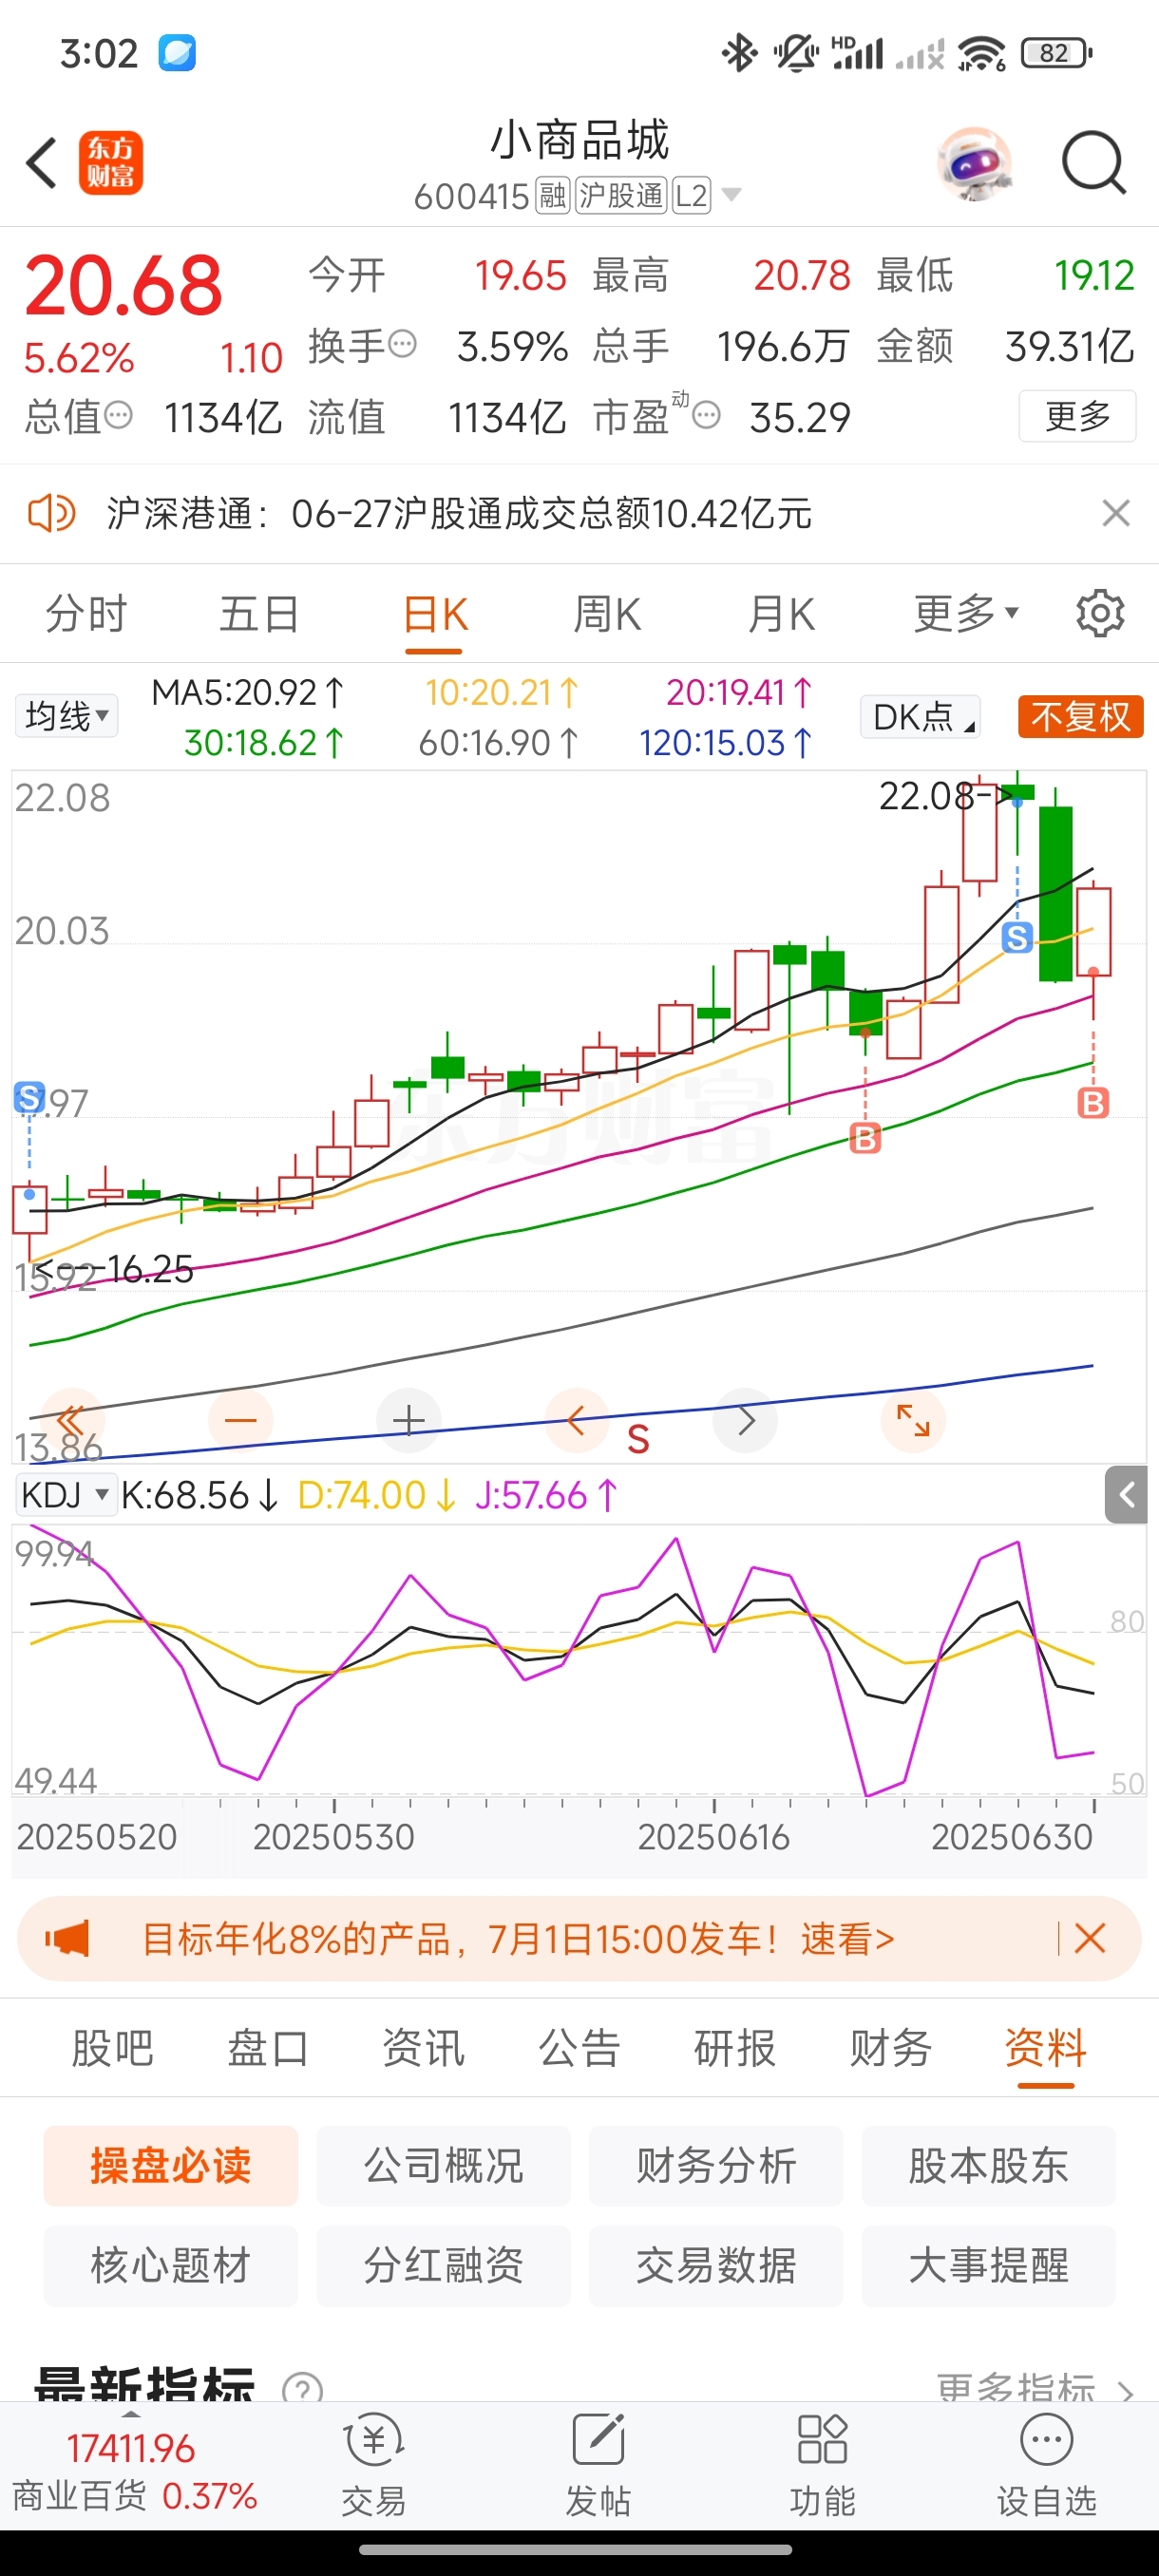Open the megaphone promo icon
Screen dimensions: 1159x2576
pos(68,1939)
